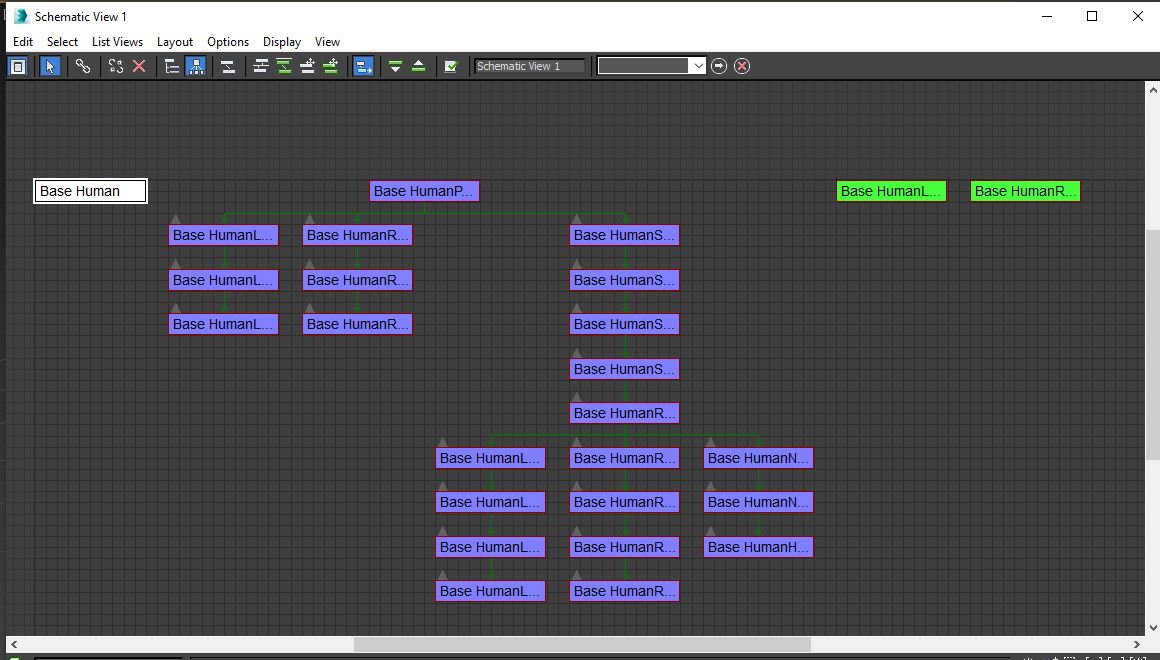Click the circled arrow select-by-name button
The image size is (1160, 660).
719,65
